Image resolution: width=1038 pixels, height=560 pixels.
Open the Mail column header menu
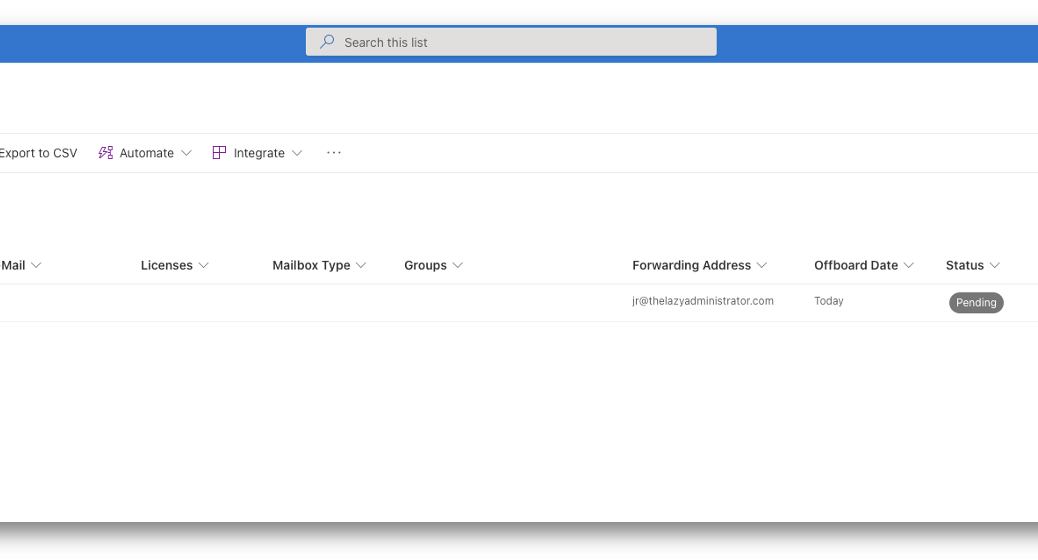pos(21,265)
